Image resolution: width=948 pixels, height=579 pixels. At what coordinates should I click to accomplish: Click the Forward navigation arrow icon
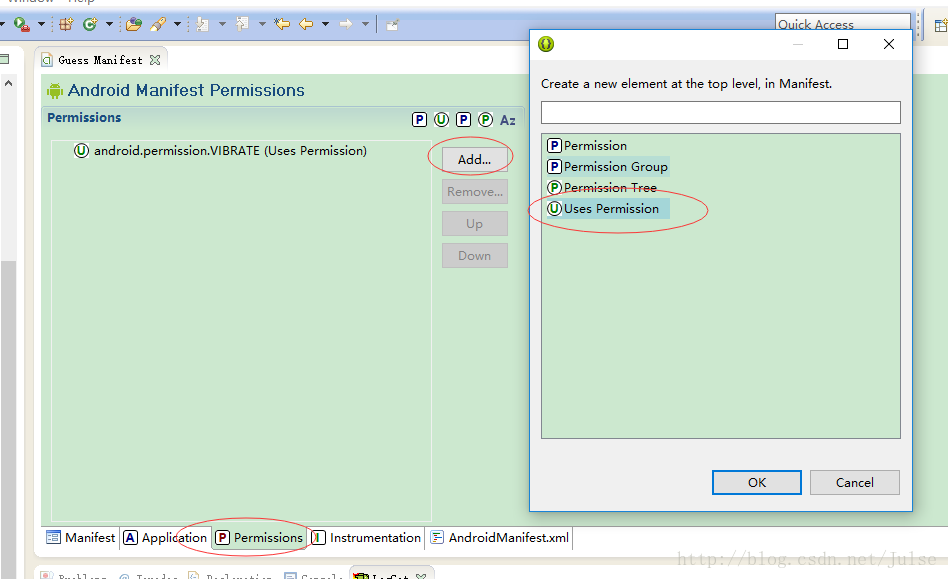click(x=346, y=24)
